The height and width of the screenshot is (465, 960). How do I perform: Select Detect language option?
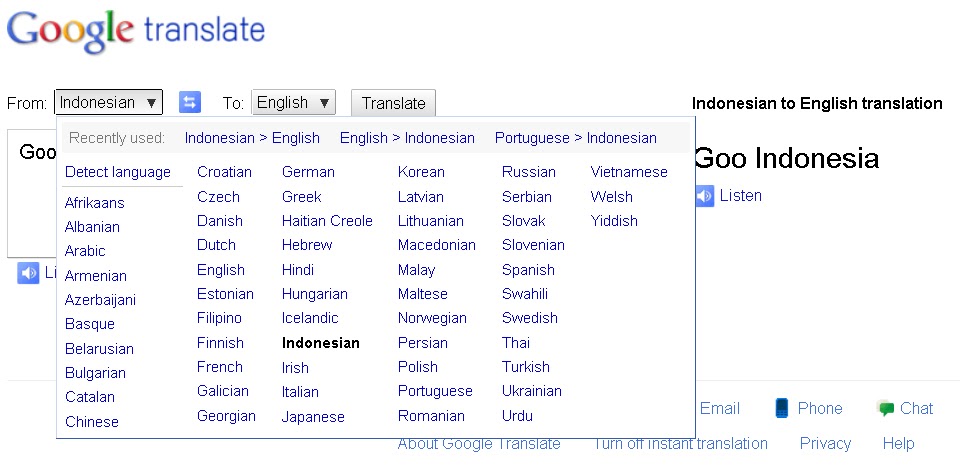118,172
